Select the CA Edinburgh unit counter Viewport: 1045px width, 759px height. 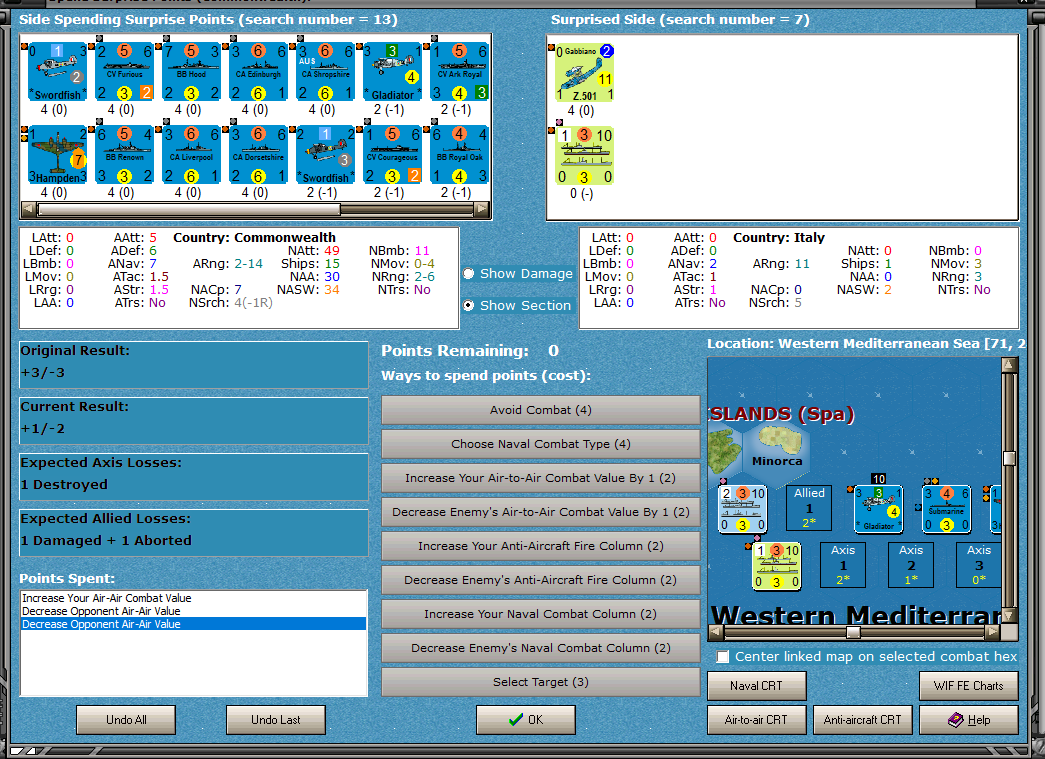pyautogui.click(x=259, y=71)
